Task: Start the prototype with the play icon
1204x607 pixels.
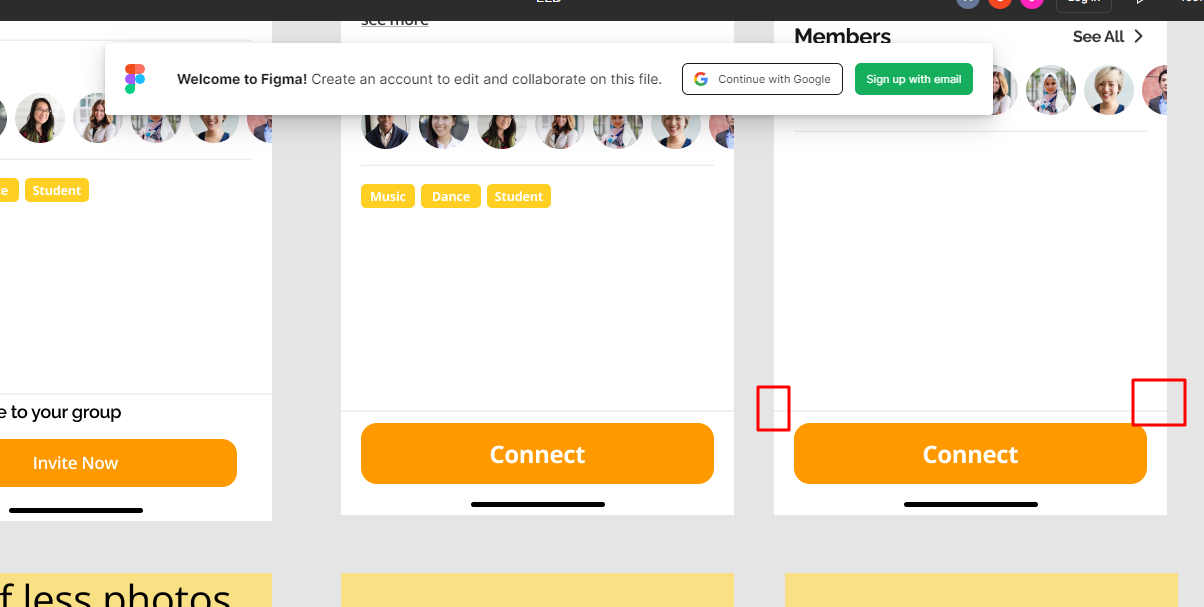Action: pos(1138,3)
